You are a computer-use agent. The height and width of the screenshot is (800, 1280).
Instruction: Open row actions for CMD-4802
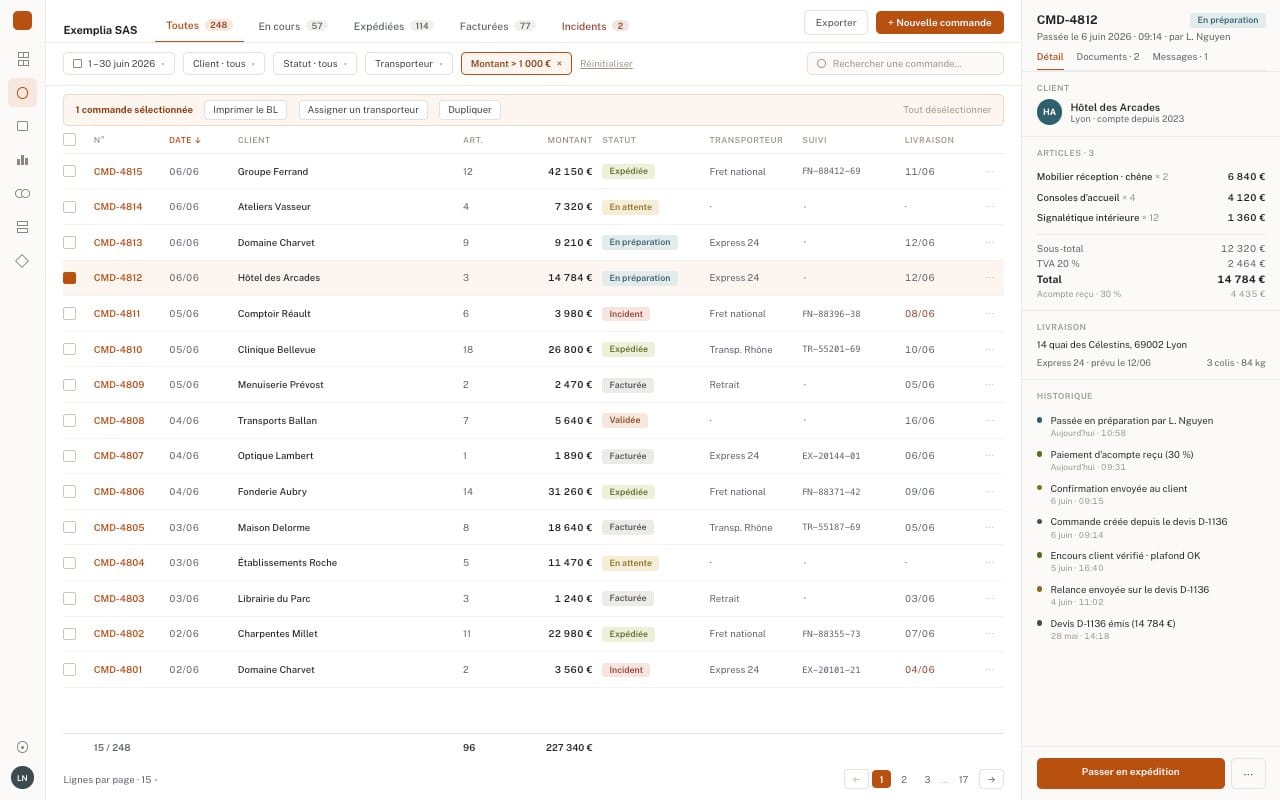(x=990, y=634)
